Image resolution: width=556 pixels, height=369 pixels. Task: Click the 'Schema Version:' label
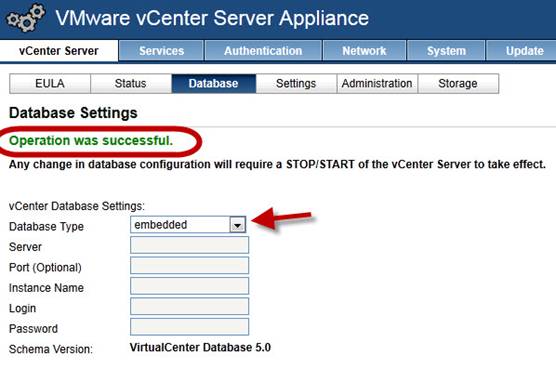pyautogui.click(x=51, y=349)
